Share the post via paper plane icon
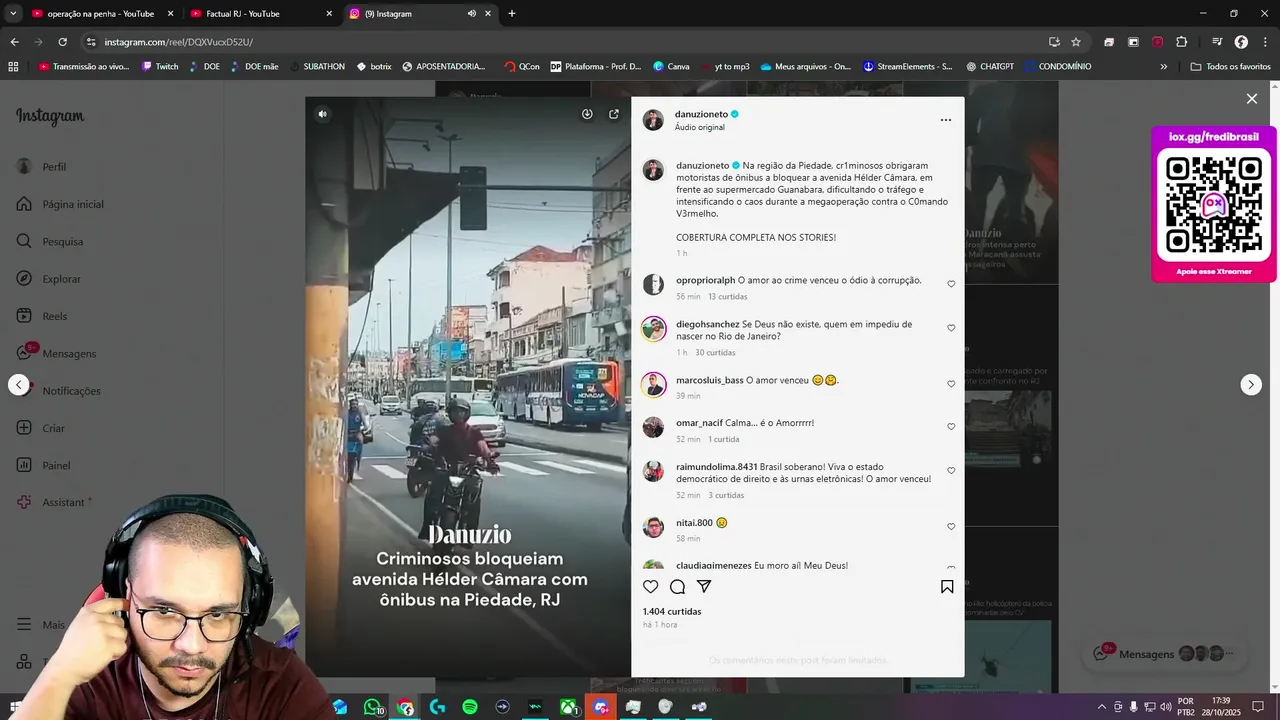 (x=704, y=587)
